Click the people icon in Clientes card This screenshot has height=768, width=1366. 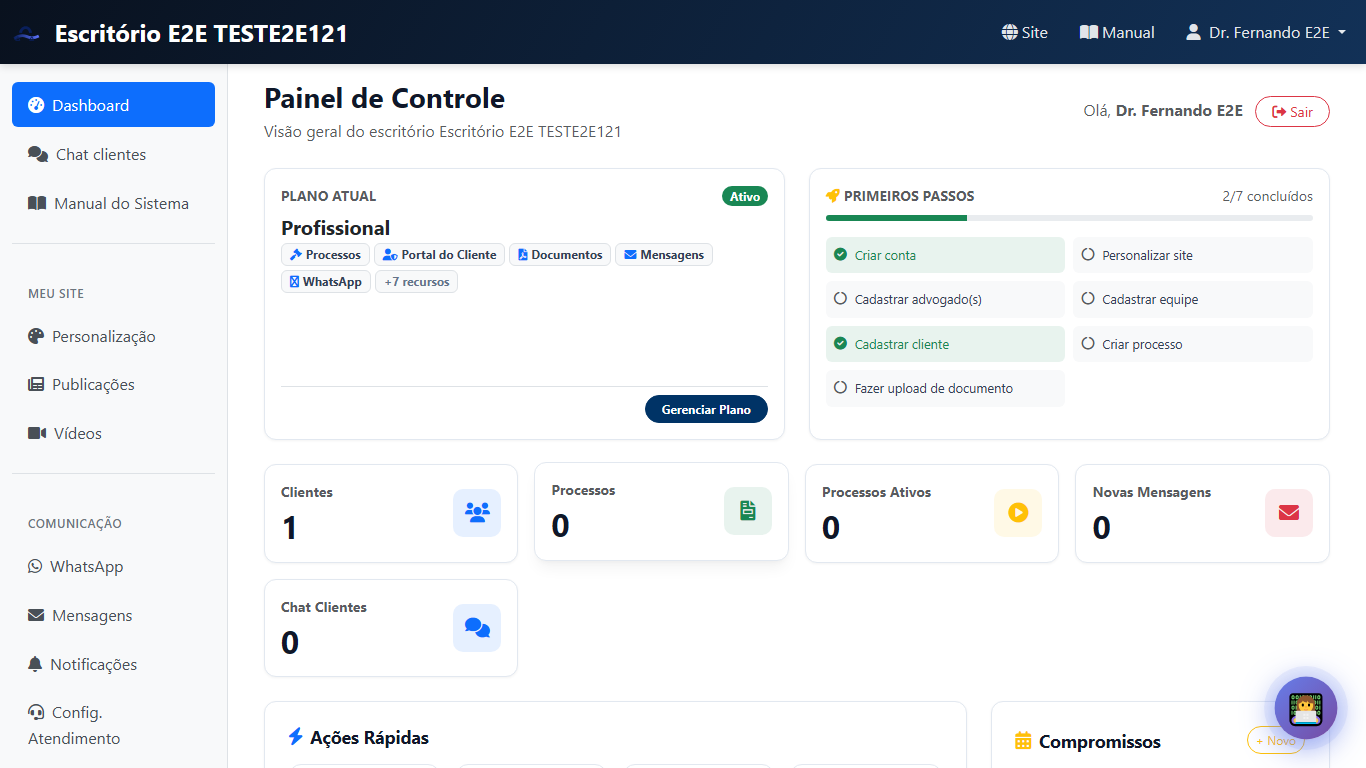477,513
